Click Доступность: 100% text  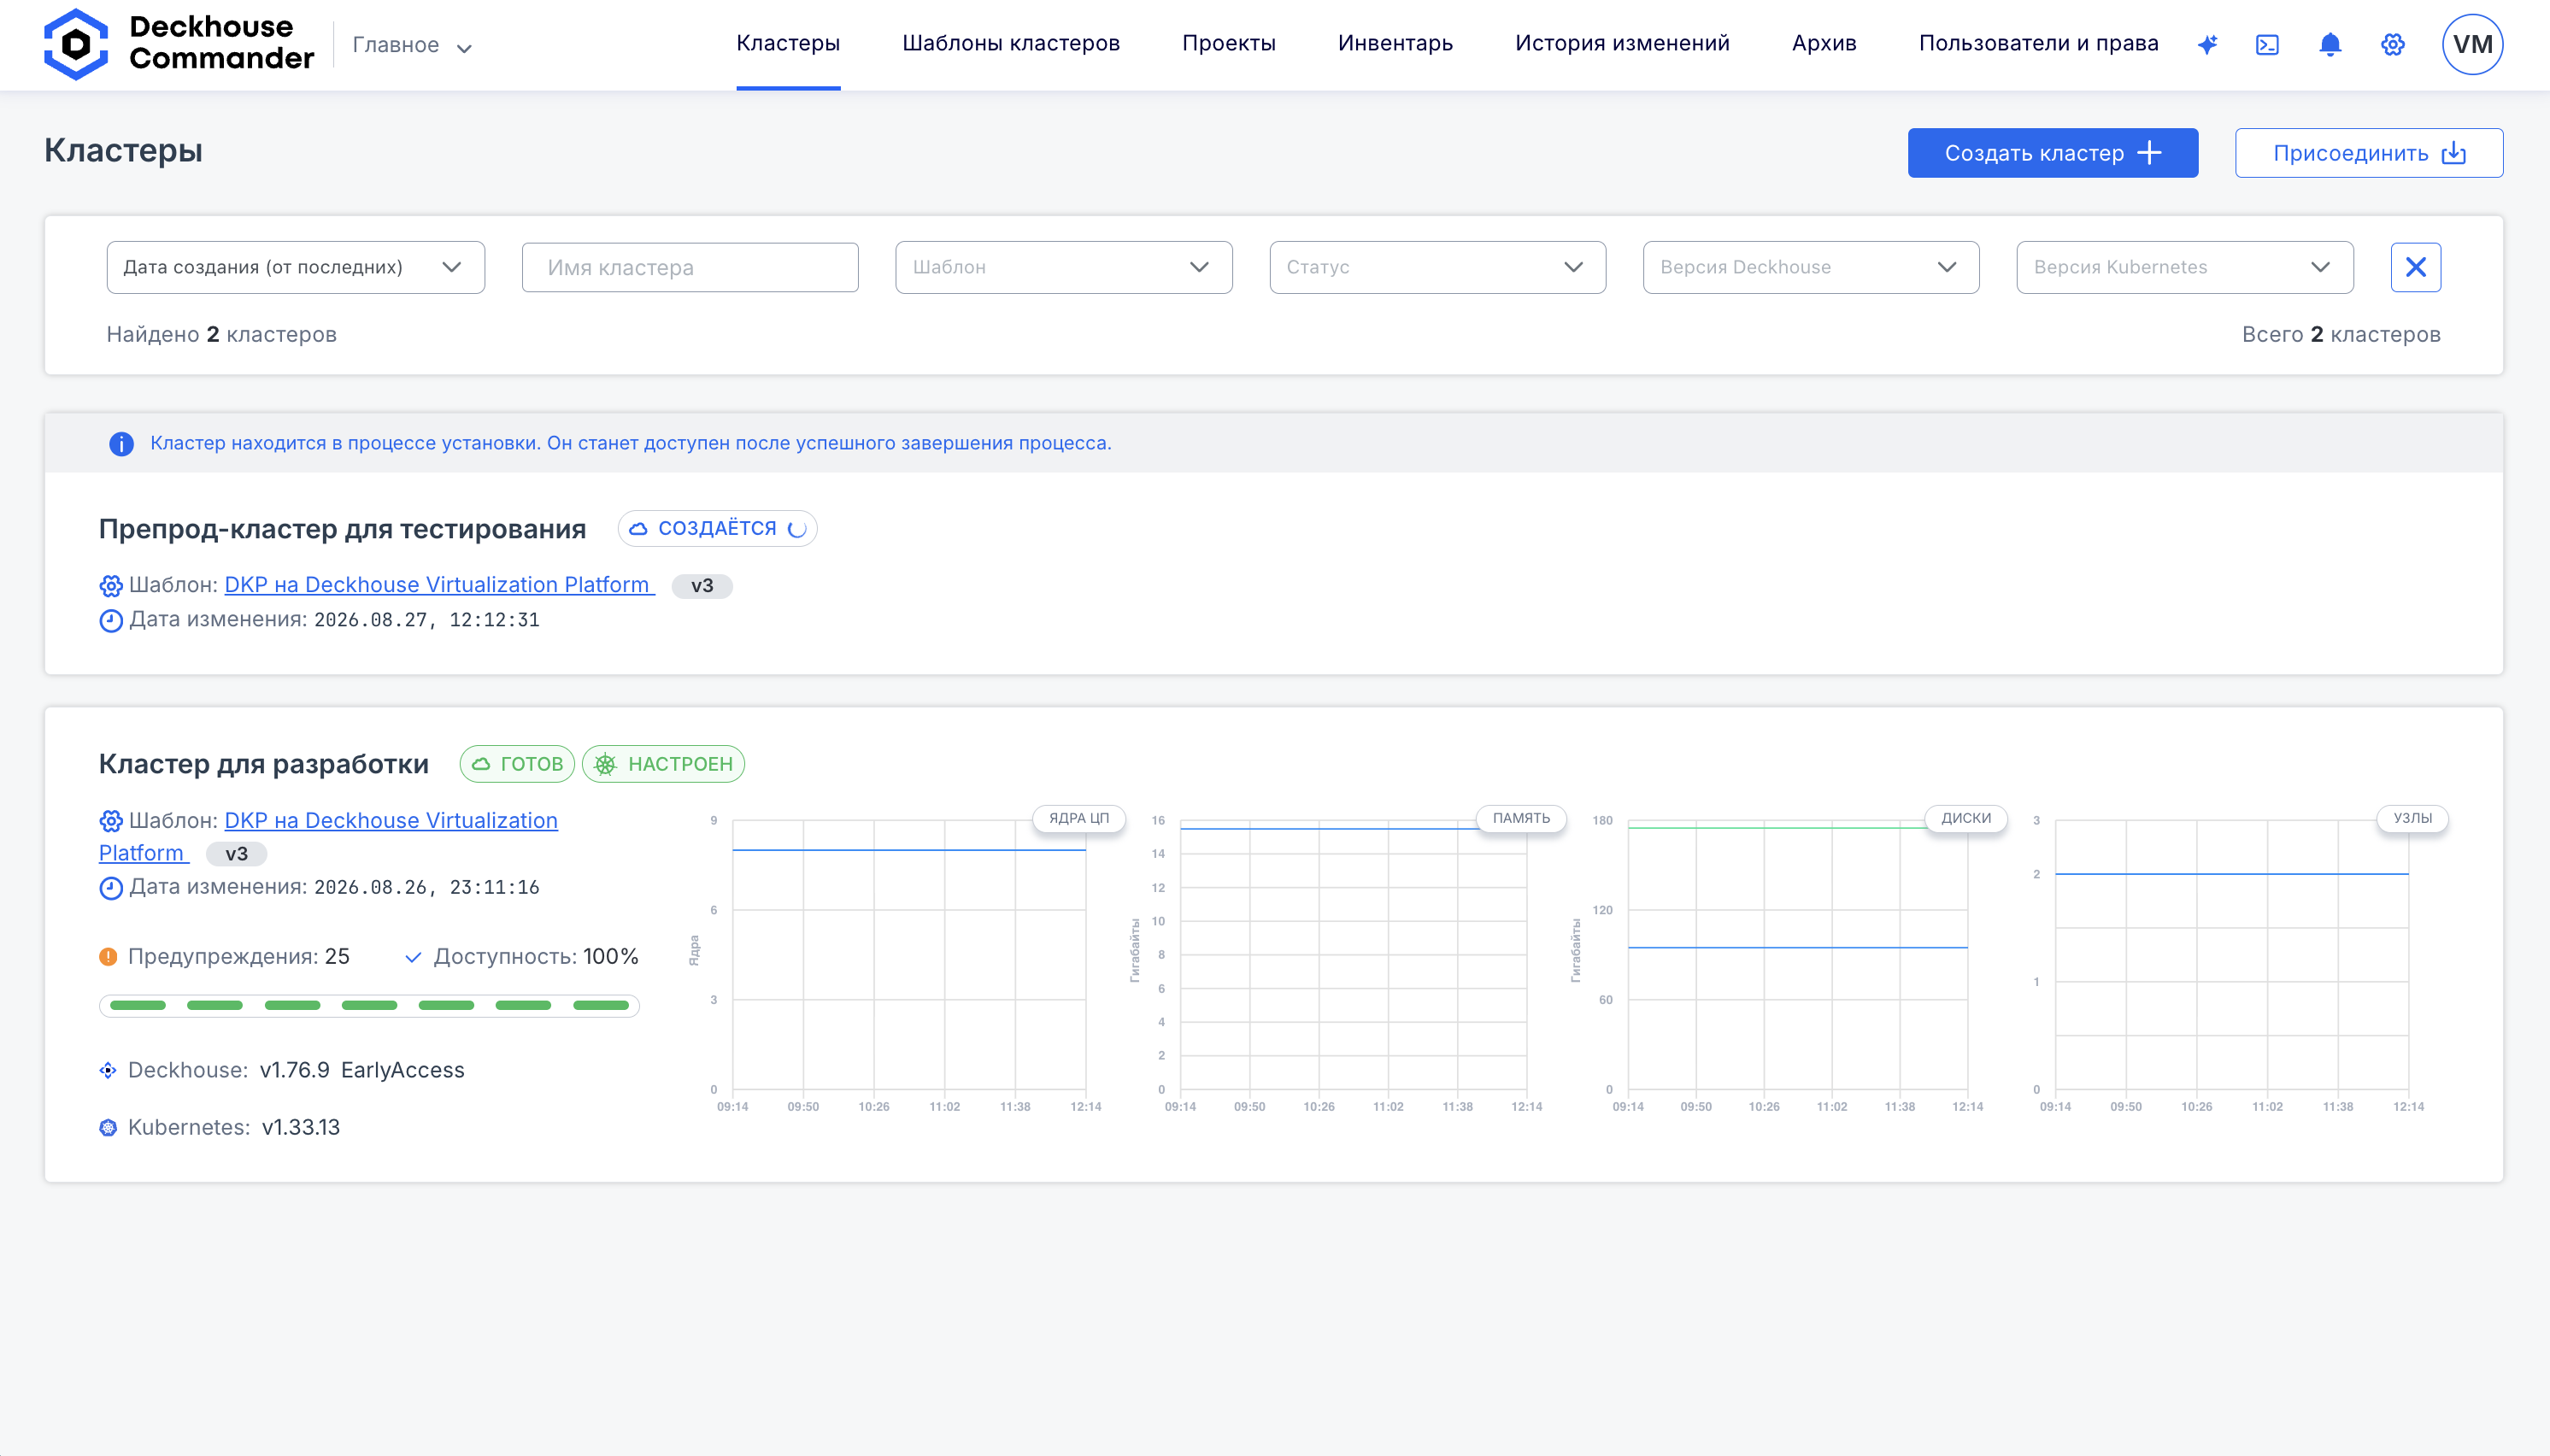click(x=536, y=957)
